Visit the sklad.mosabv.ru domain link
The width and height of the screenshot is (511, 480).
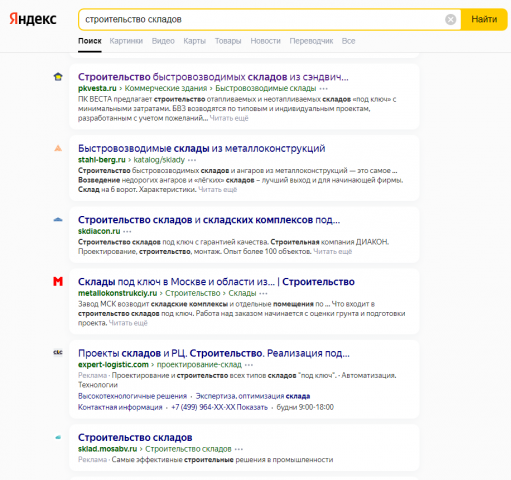[107, 449]
